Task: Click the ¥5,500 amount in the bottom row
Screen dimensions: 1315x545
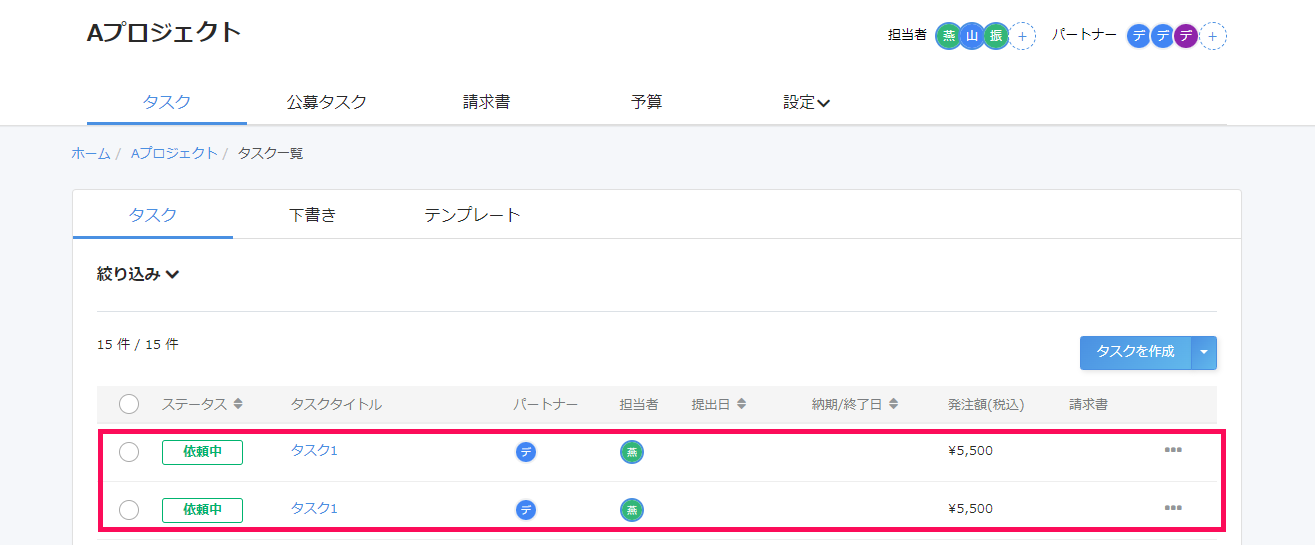Action: (970, 509)
